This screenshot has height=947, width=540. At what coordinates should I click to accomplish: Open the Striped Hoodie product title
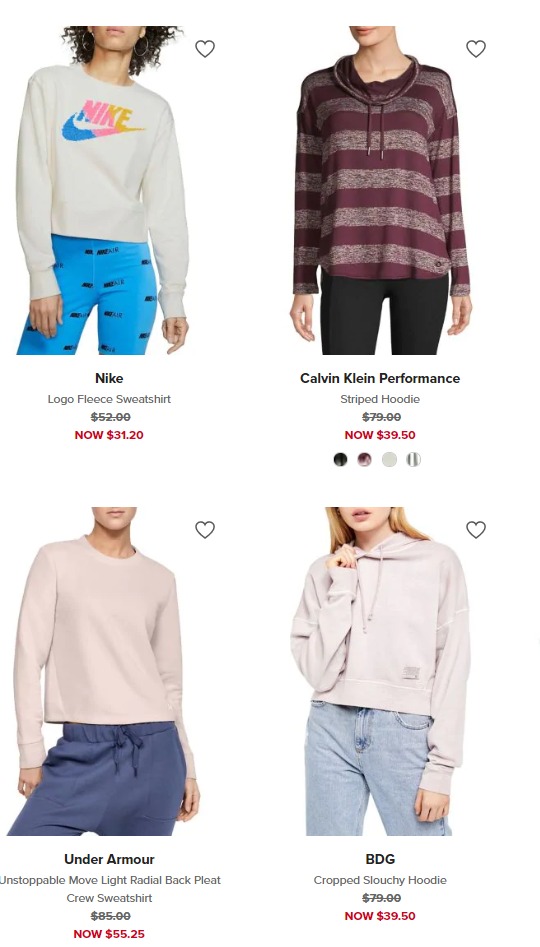click(x=380, y=399)
